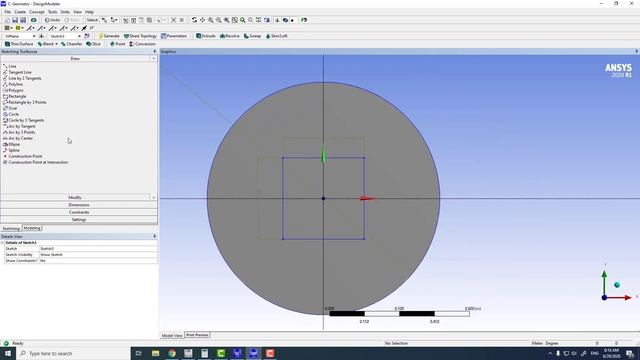
Task: Select Construction Point at Intersection tool
Action: click(x=36, y=162)
